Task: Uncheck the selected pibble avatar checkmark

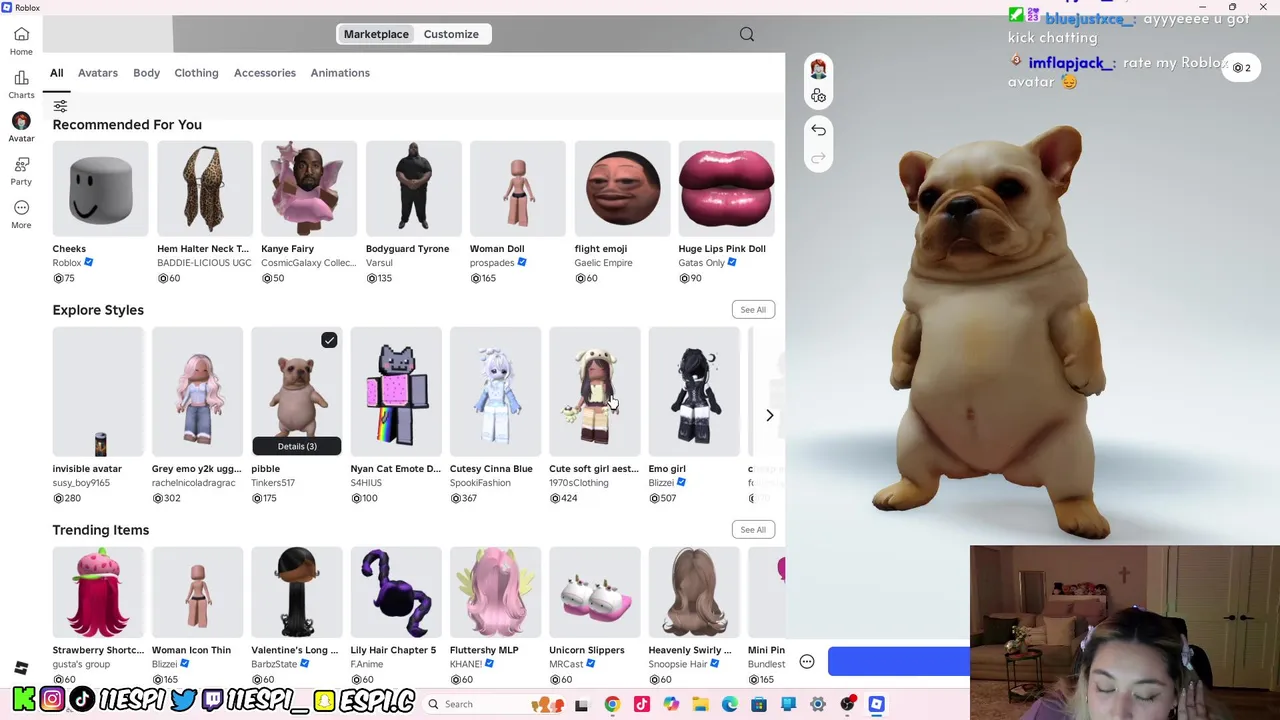Action: 329,341
